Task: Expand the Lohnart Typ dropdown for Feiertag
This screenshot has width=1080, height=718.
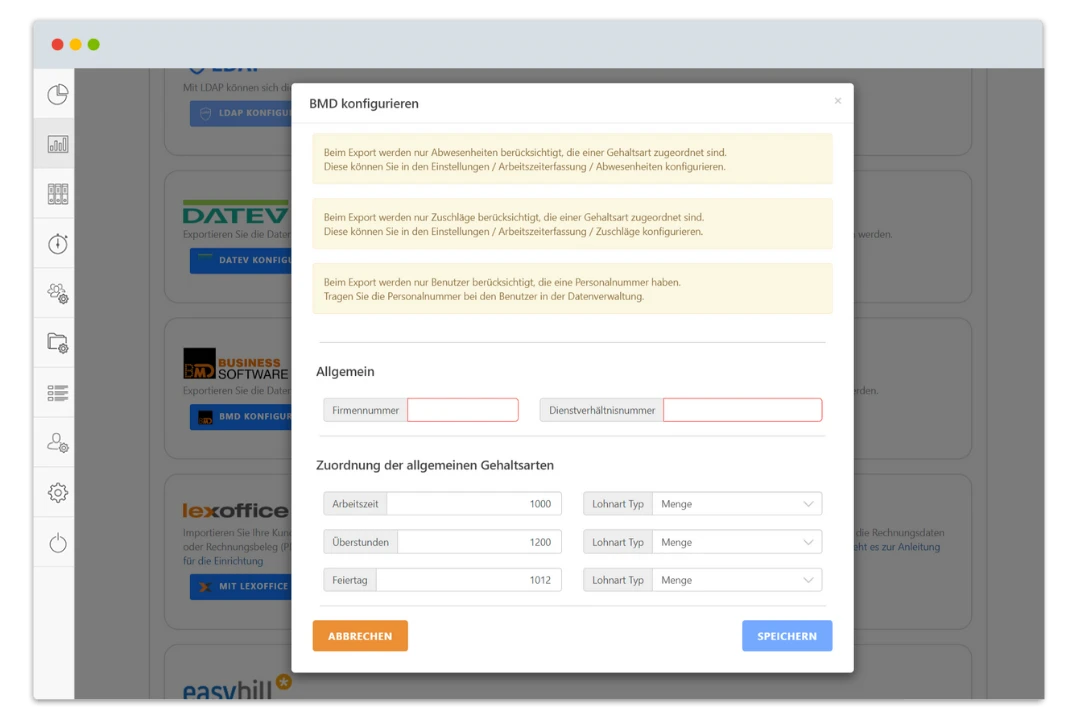Action: 736,580
